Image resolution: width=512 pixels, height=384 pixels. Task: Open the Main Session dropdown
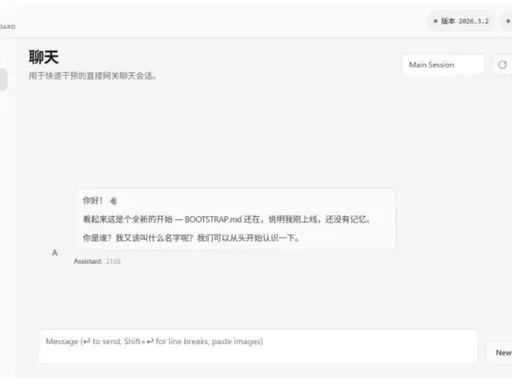[443, 65]
